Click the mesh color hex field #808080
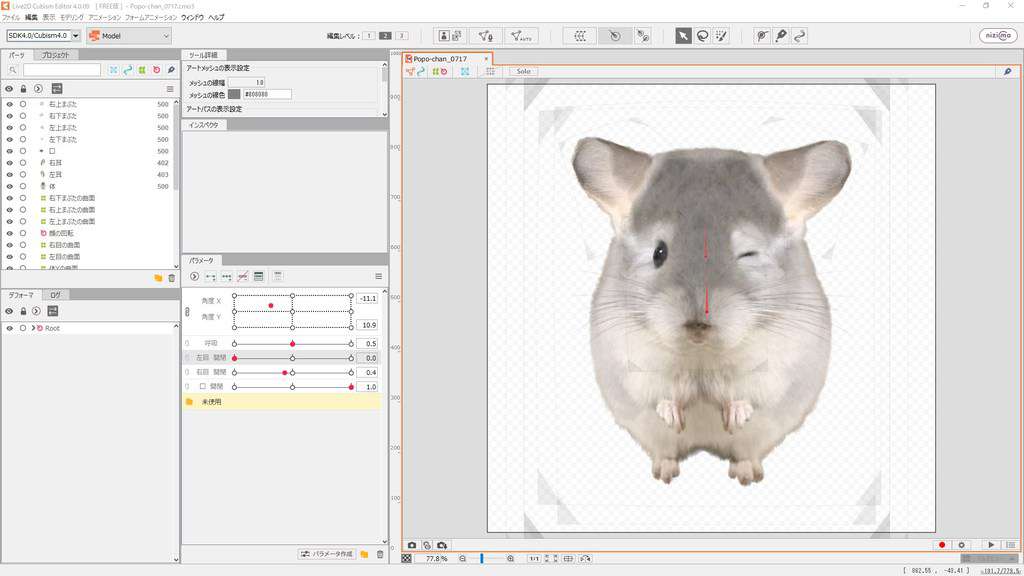This screenshot has width=1024, height=576. (x=266, y=94)
